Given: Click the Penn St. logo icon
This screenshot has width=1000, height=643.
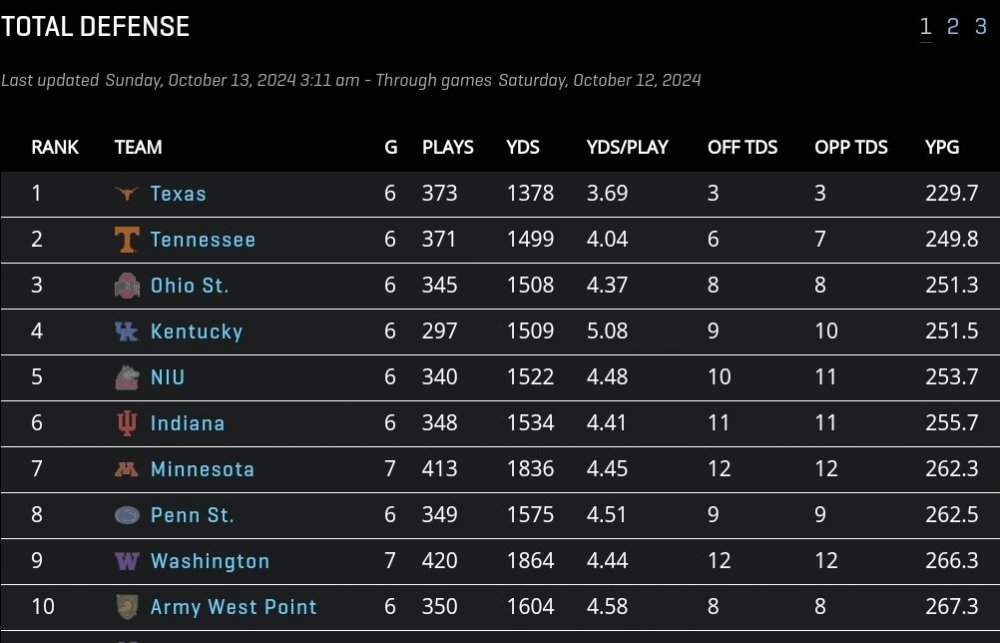Looking at the screenshot, I should tap(127, 516).
